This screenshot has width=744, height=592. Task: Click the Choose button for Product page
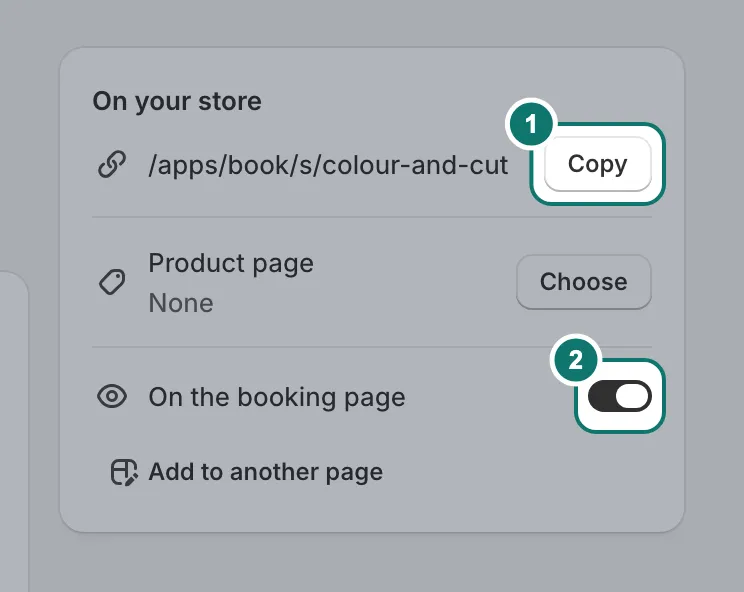click(584, 282)
